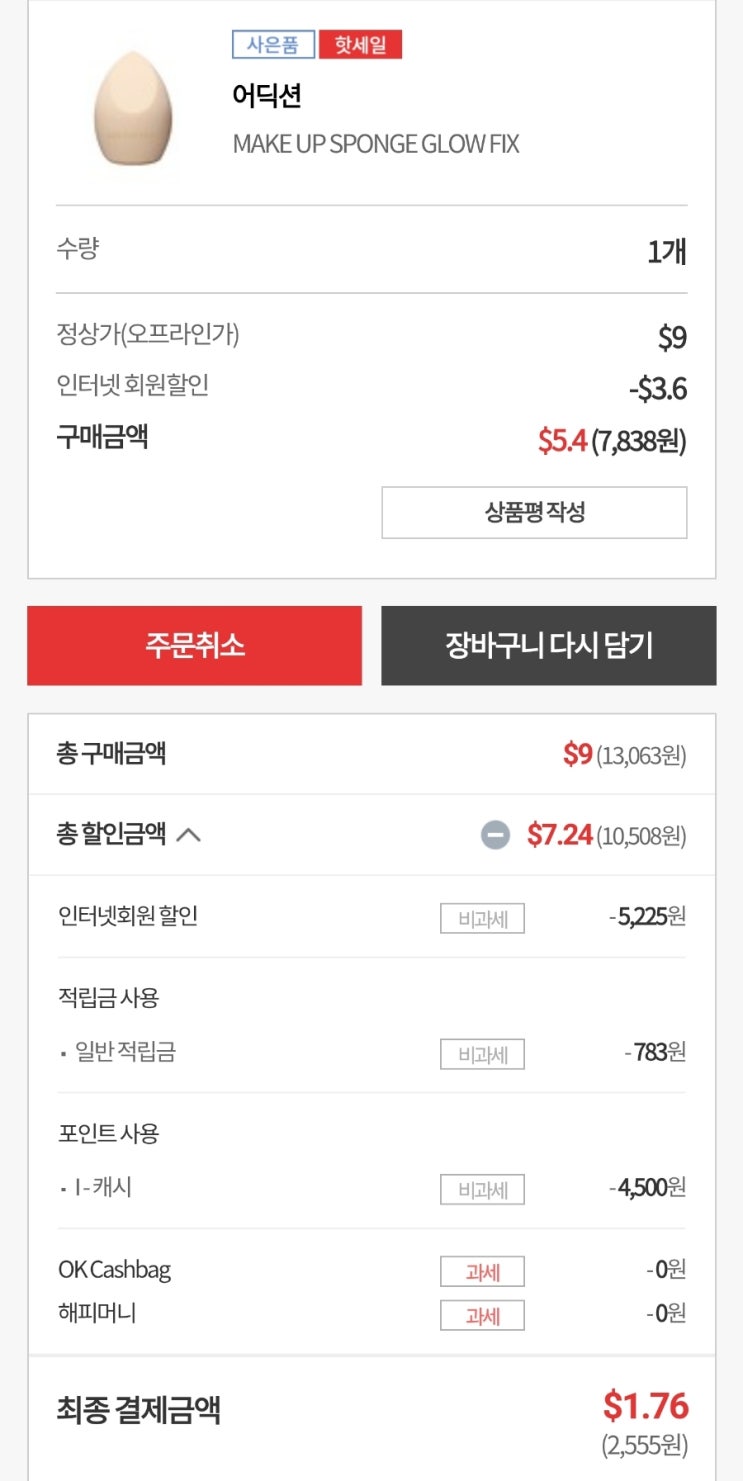Click the 총 할인금액 label
This screenshot has width=743, height=1481.
(111, 834)
